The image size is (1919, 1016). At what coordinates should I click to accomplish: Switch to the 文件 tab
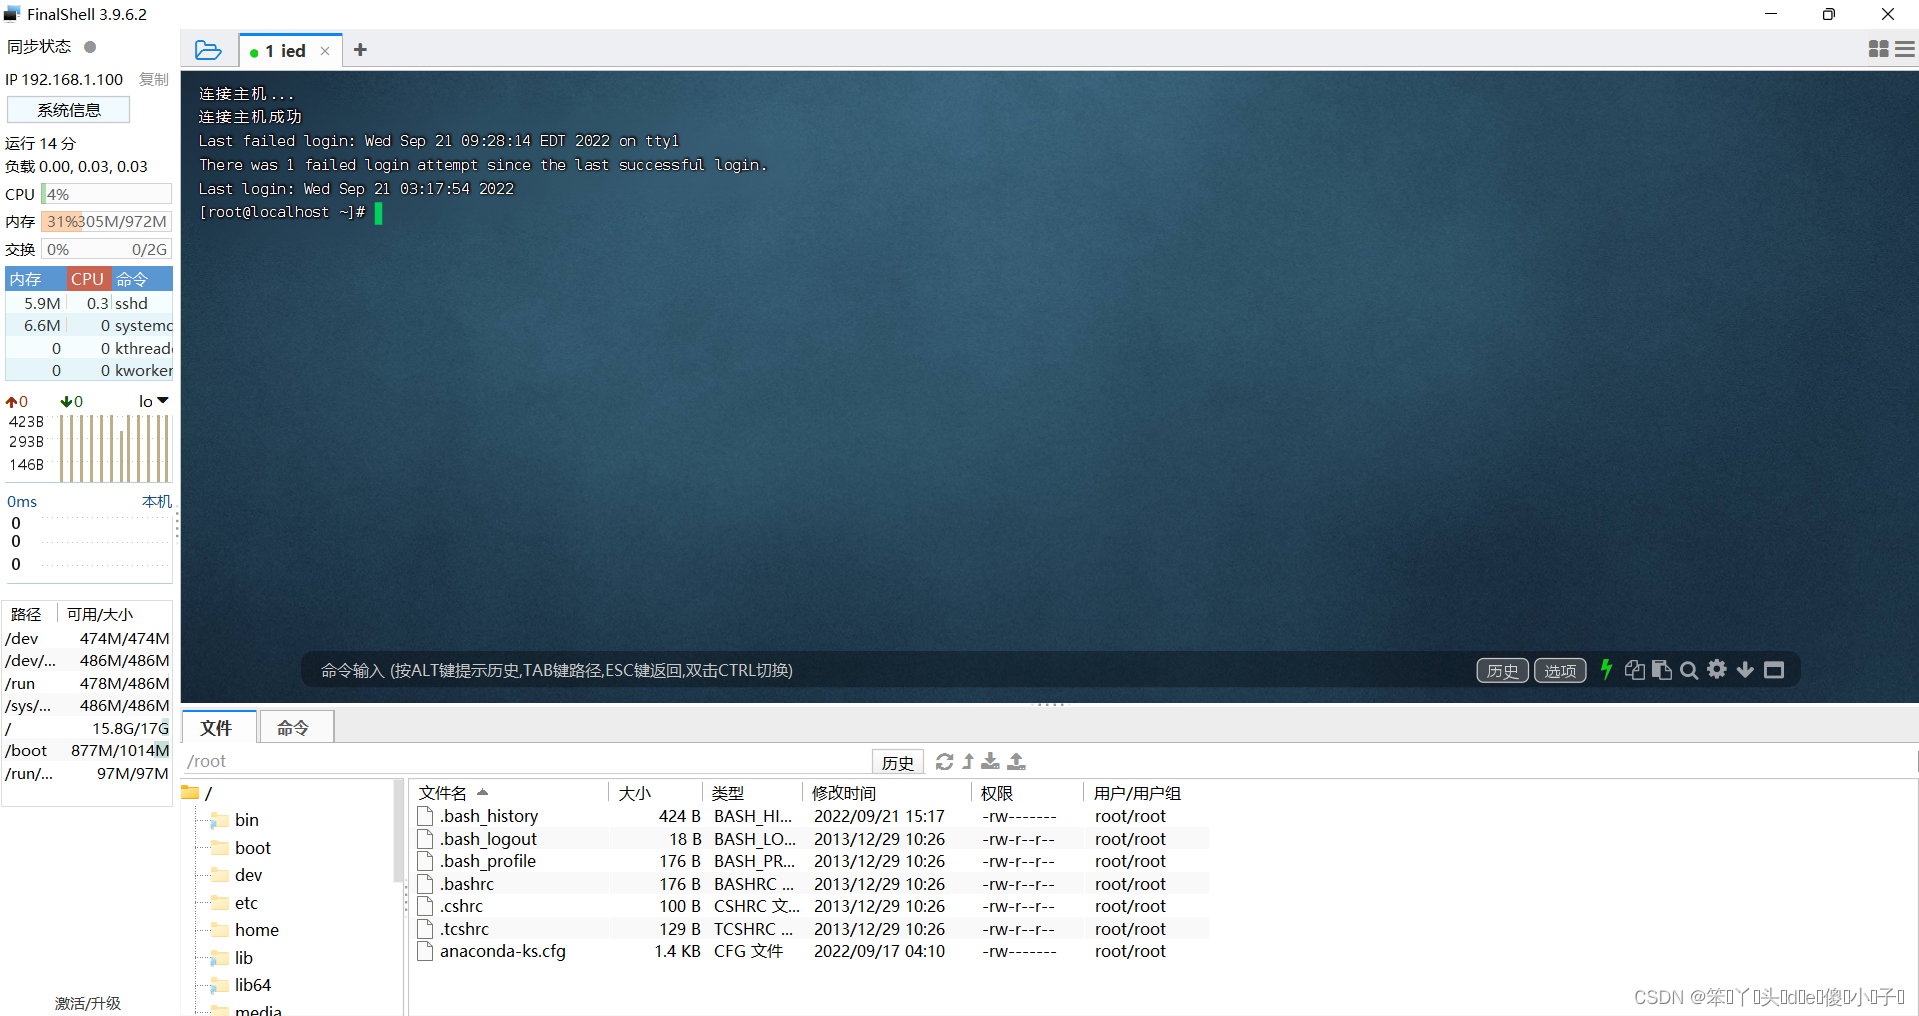point(217,727)
